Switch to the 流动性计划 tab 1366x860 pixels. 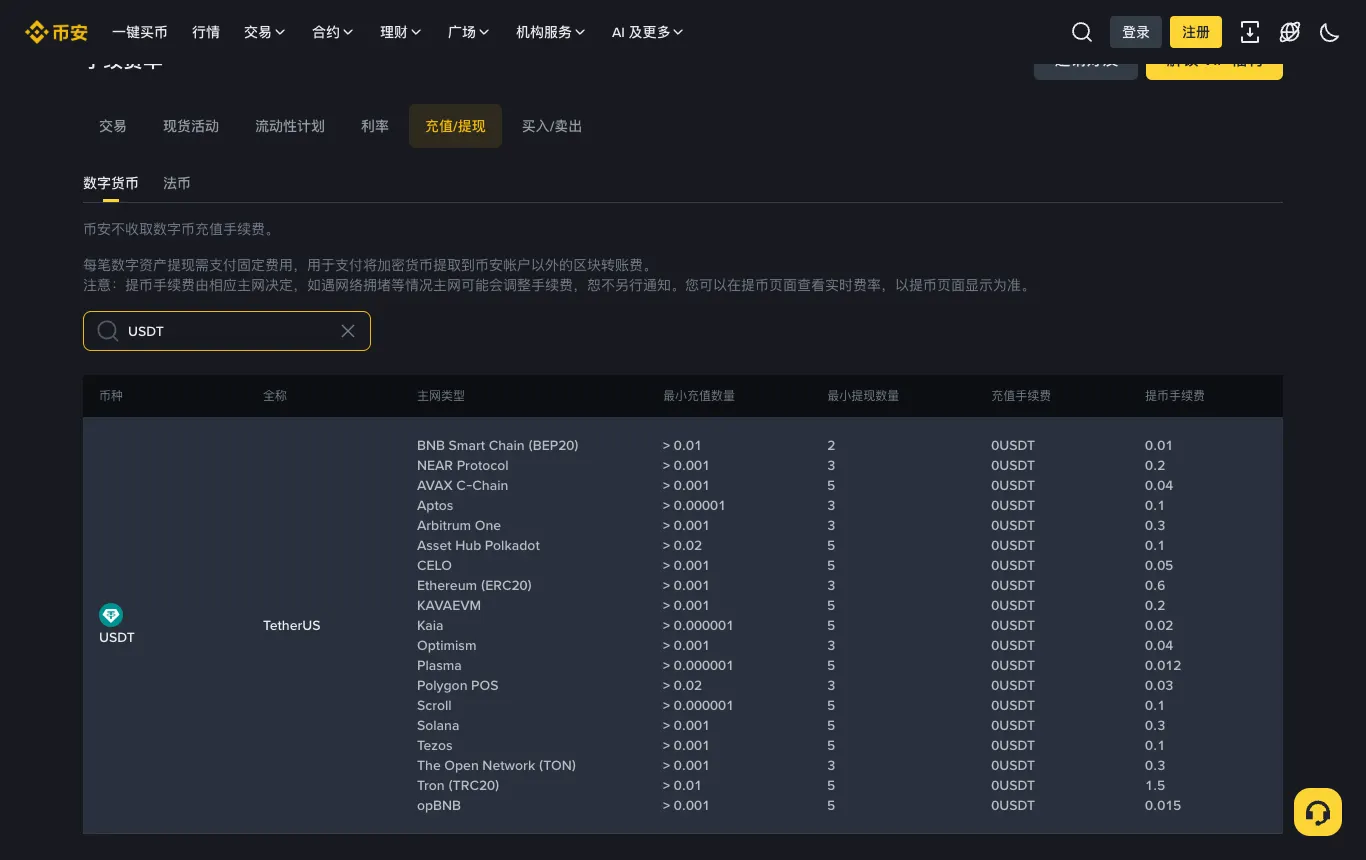point(290,126)
